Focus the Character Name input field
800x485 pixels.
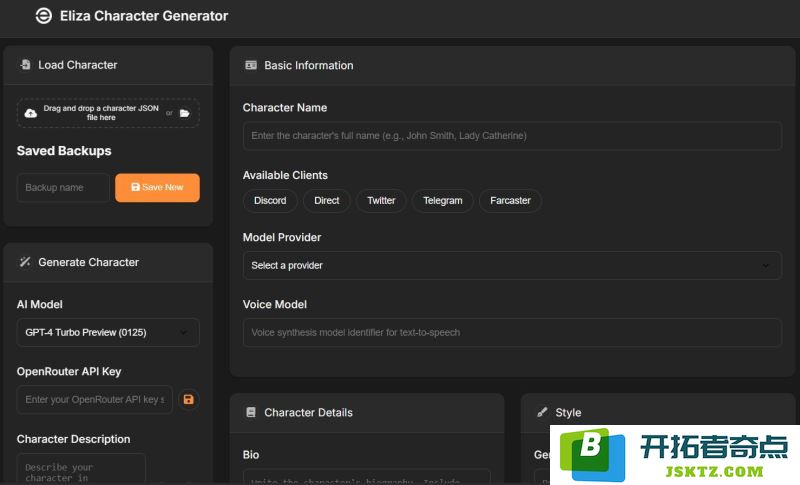[x=512, y=136]
